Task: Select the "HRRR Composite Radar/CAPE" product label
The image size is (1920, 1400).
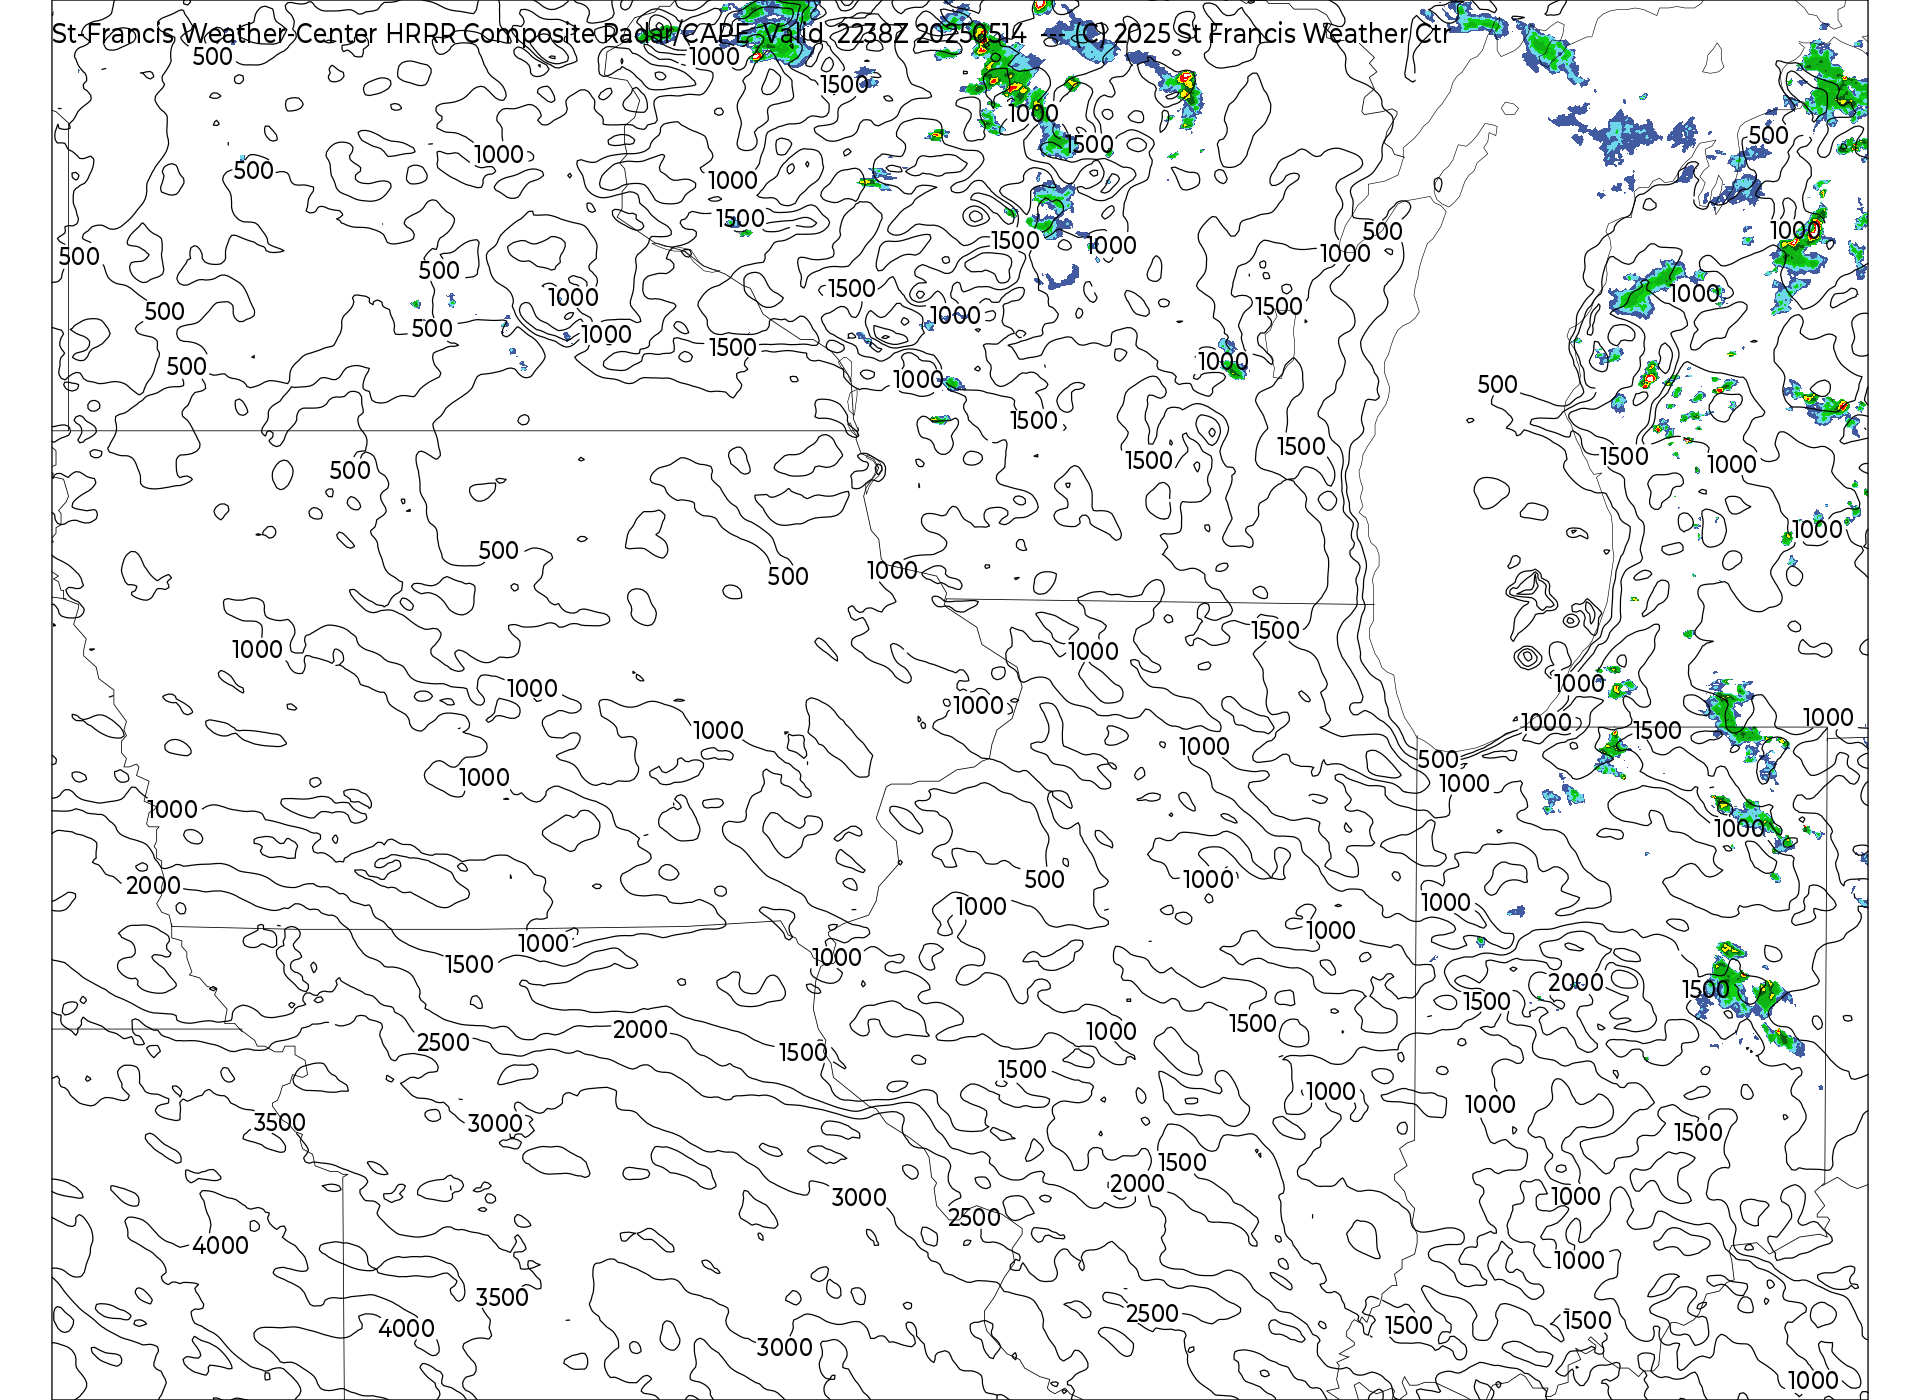Action: click(567, 34)
